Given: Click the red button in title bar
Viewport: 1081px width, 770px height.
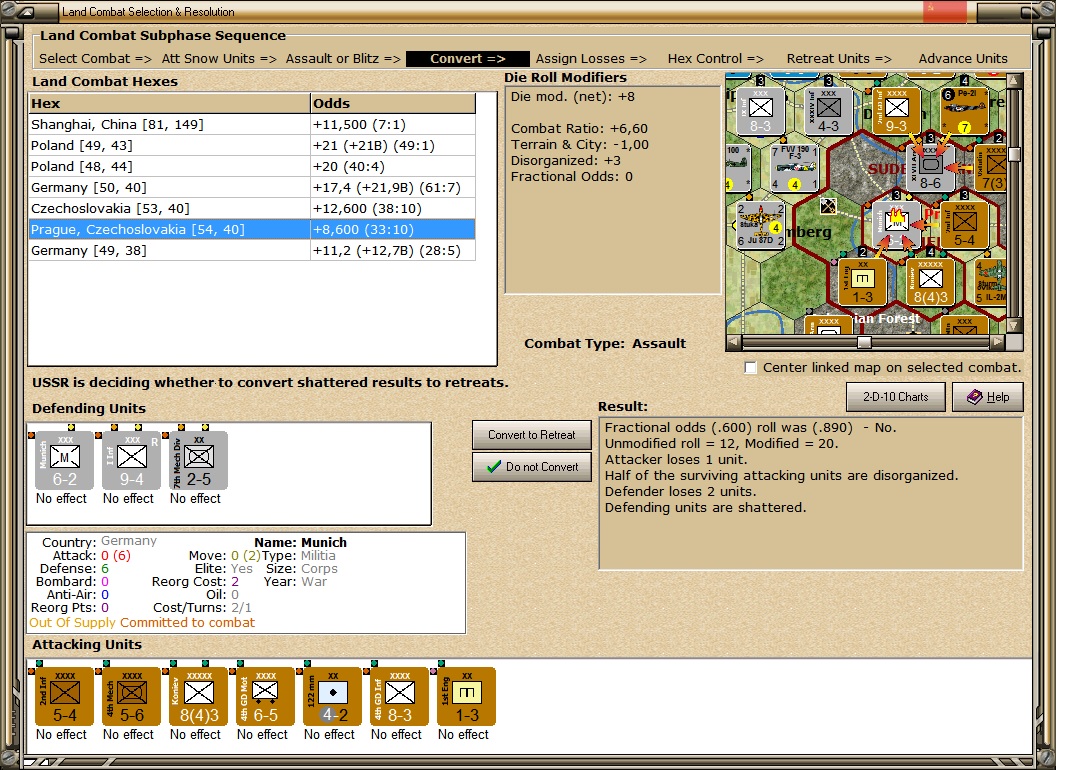Looking at the screenshot, I should click(x=944, y=11).
